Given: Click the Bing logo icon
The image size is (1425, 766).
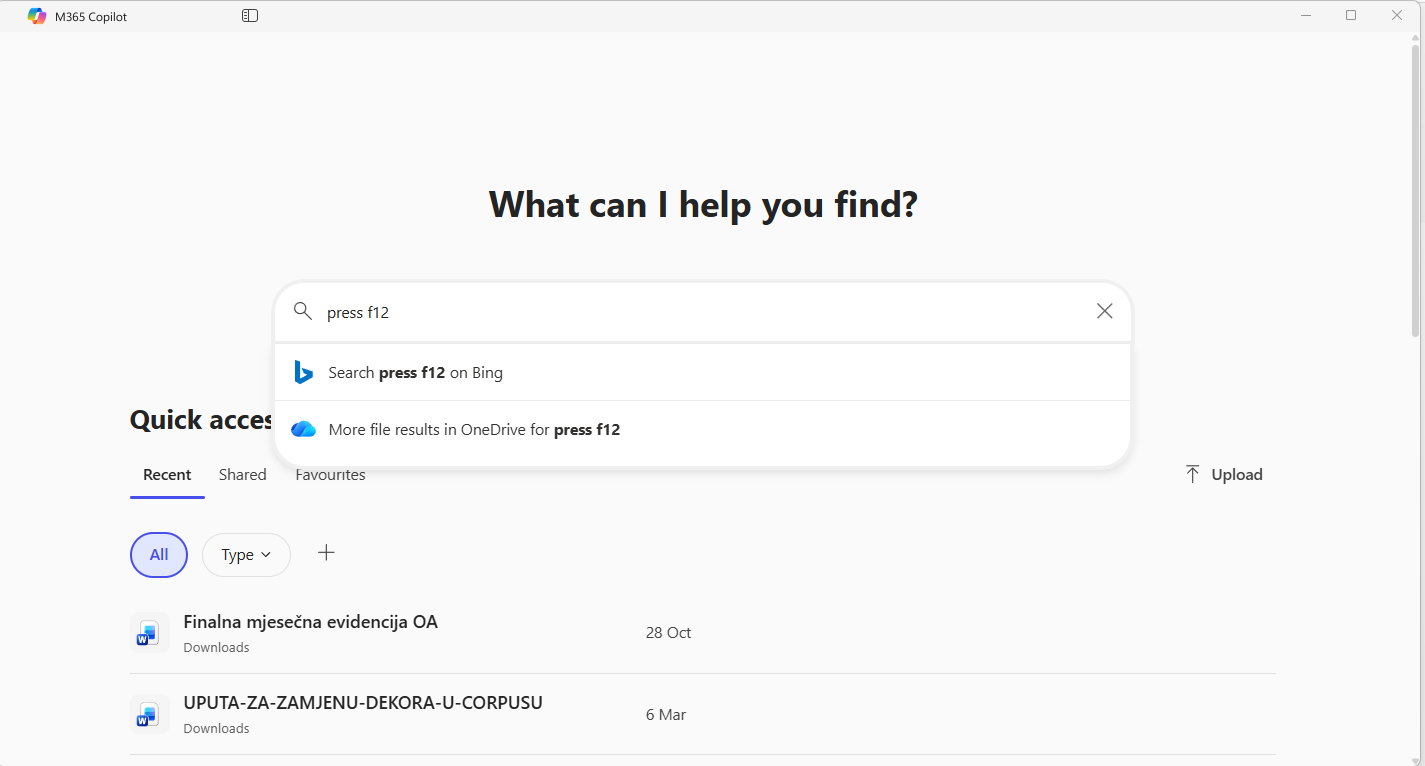Looking at the screenshot, I should (303, 373).
